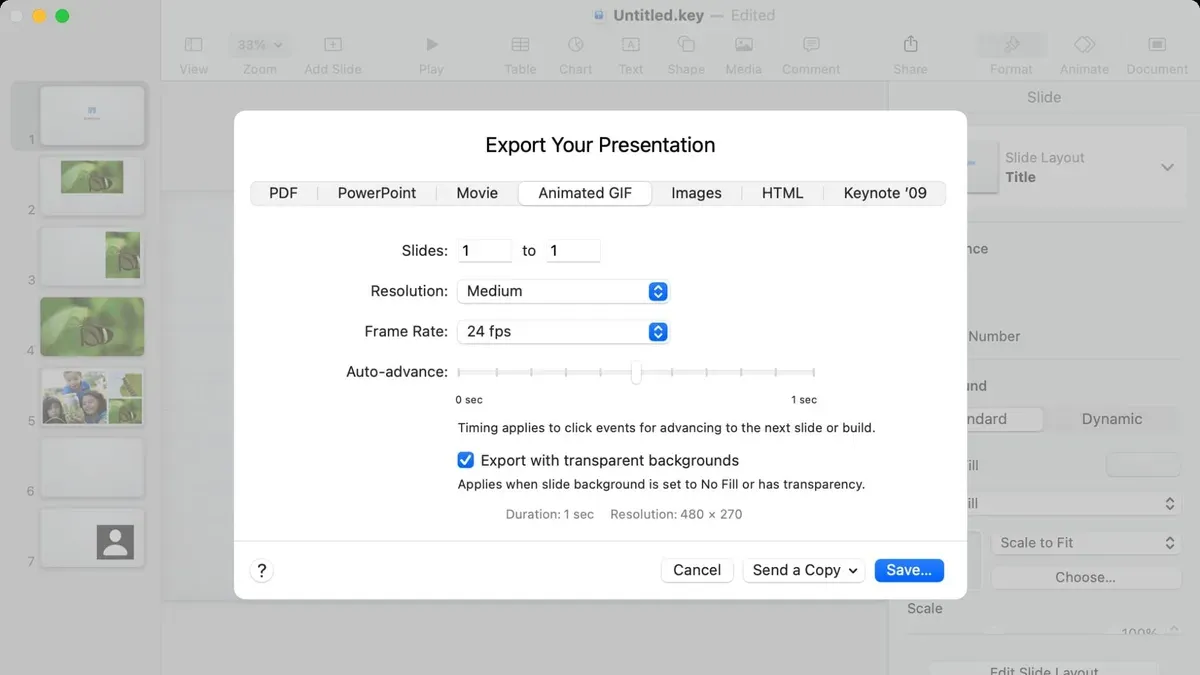Click the Choose… image button
This screenshot has height=675, width=1200.
(1086, 577)
